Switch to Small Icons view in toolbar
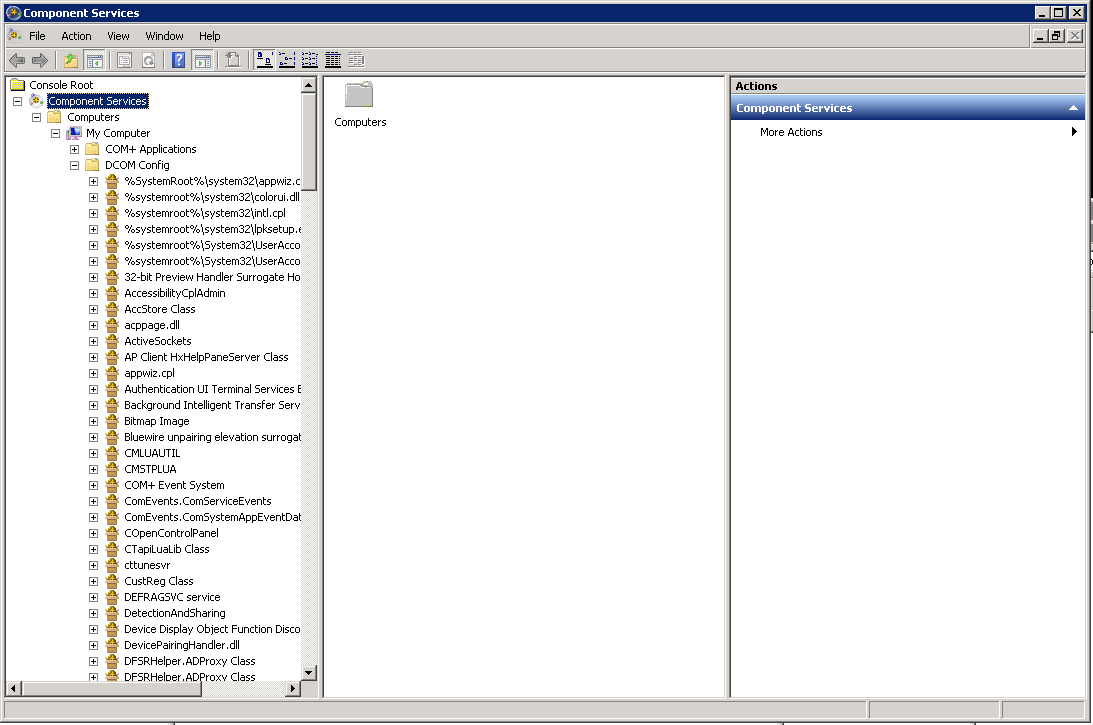Screen dimensions: 1093x725 coord(287,60)
